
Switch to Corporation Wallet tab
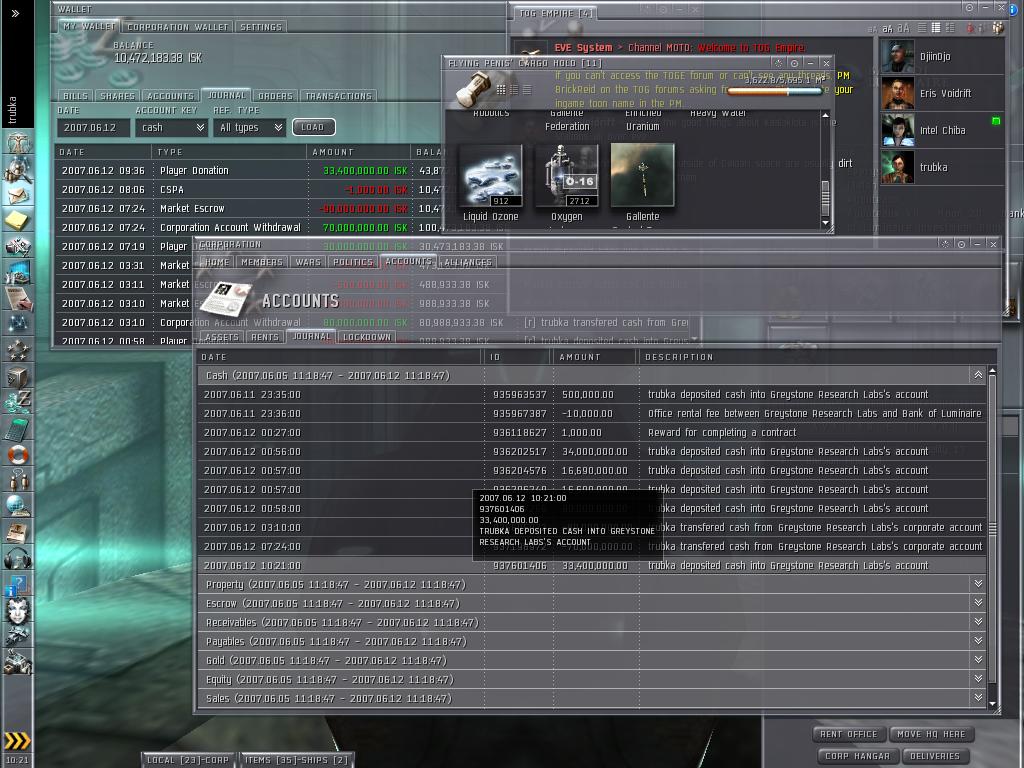(x=178, y=27)
